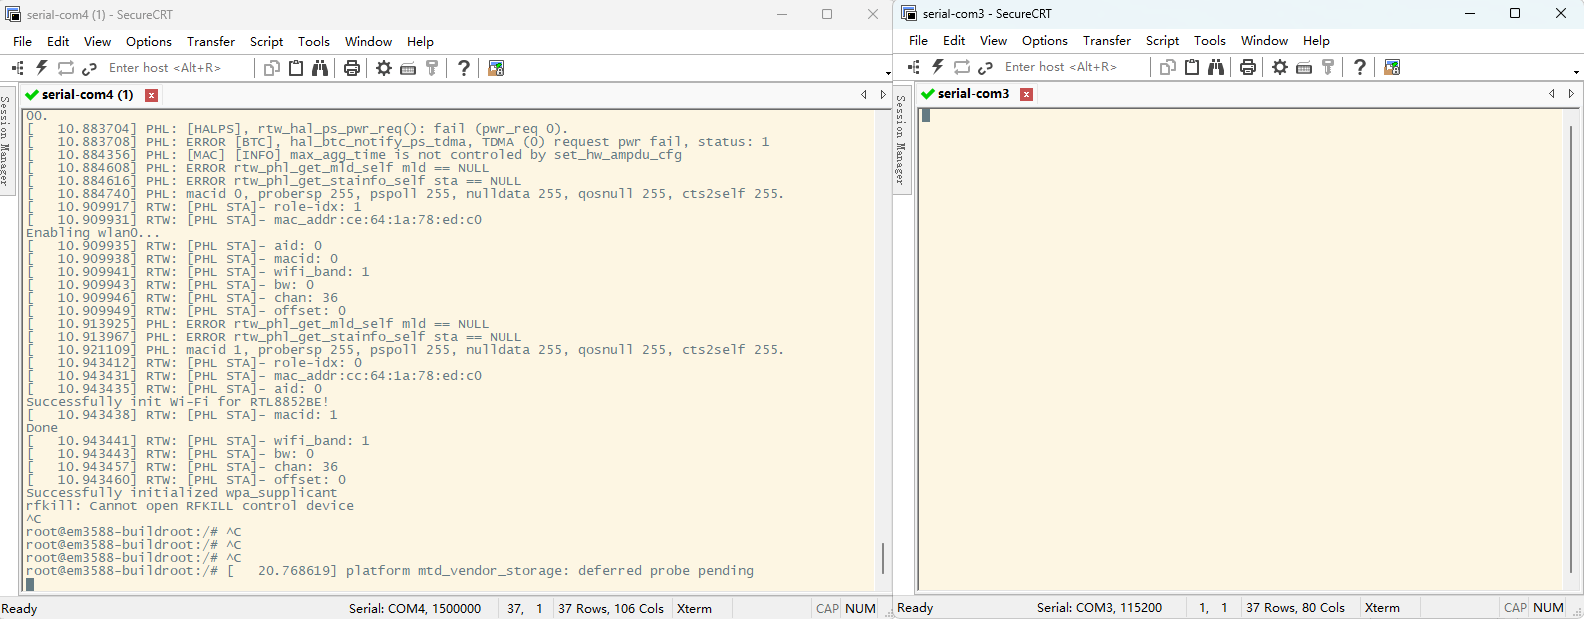Close the serial-com3 tab

click(x=1026, y=94)
